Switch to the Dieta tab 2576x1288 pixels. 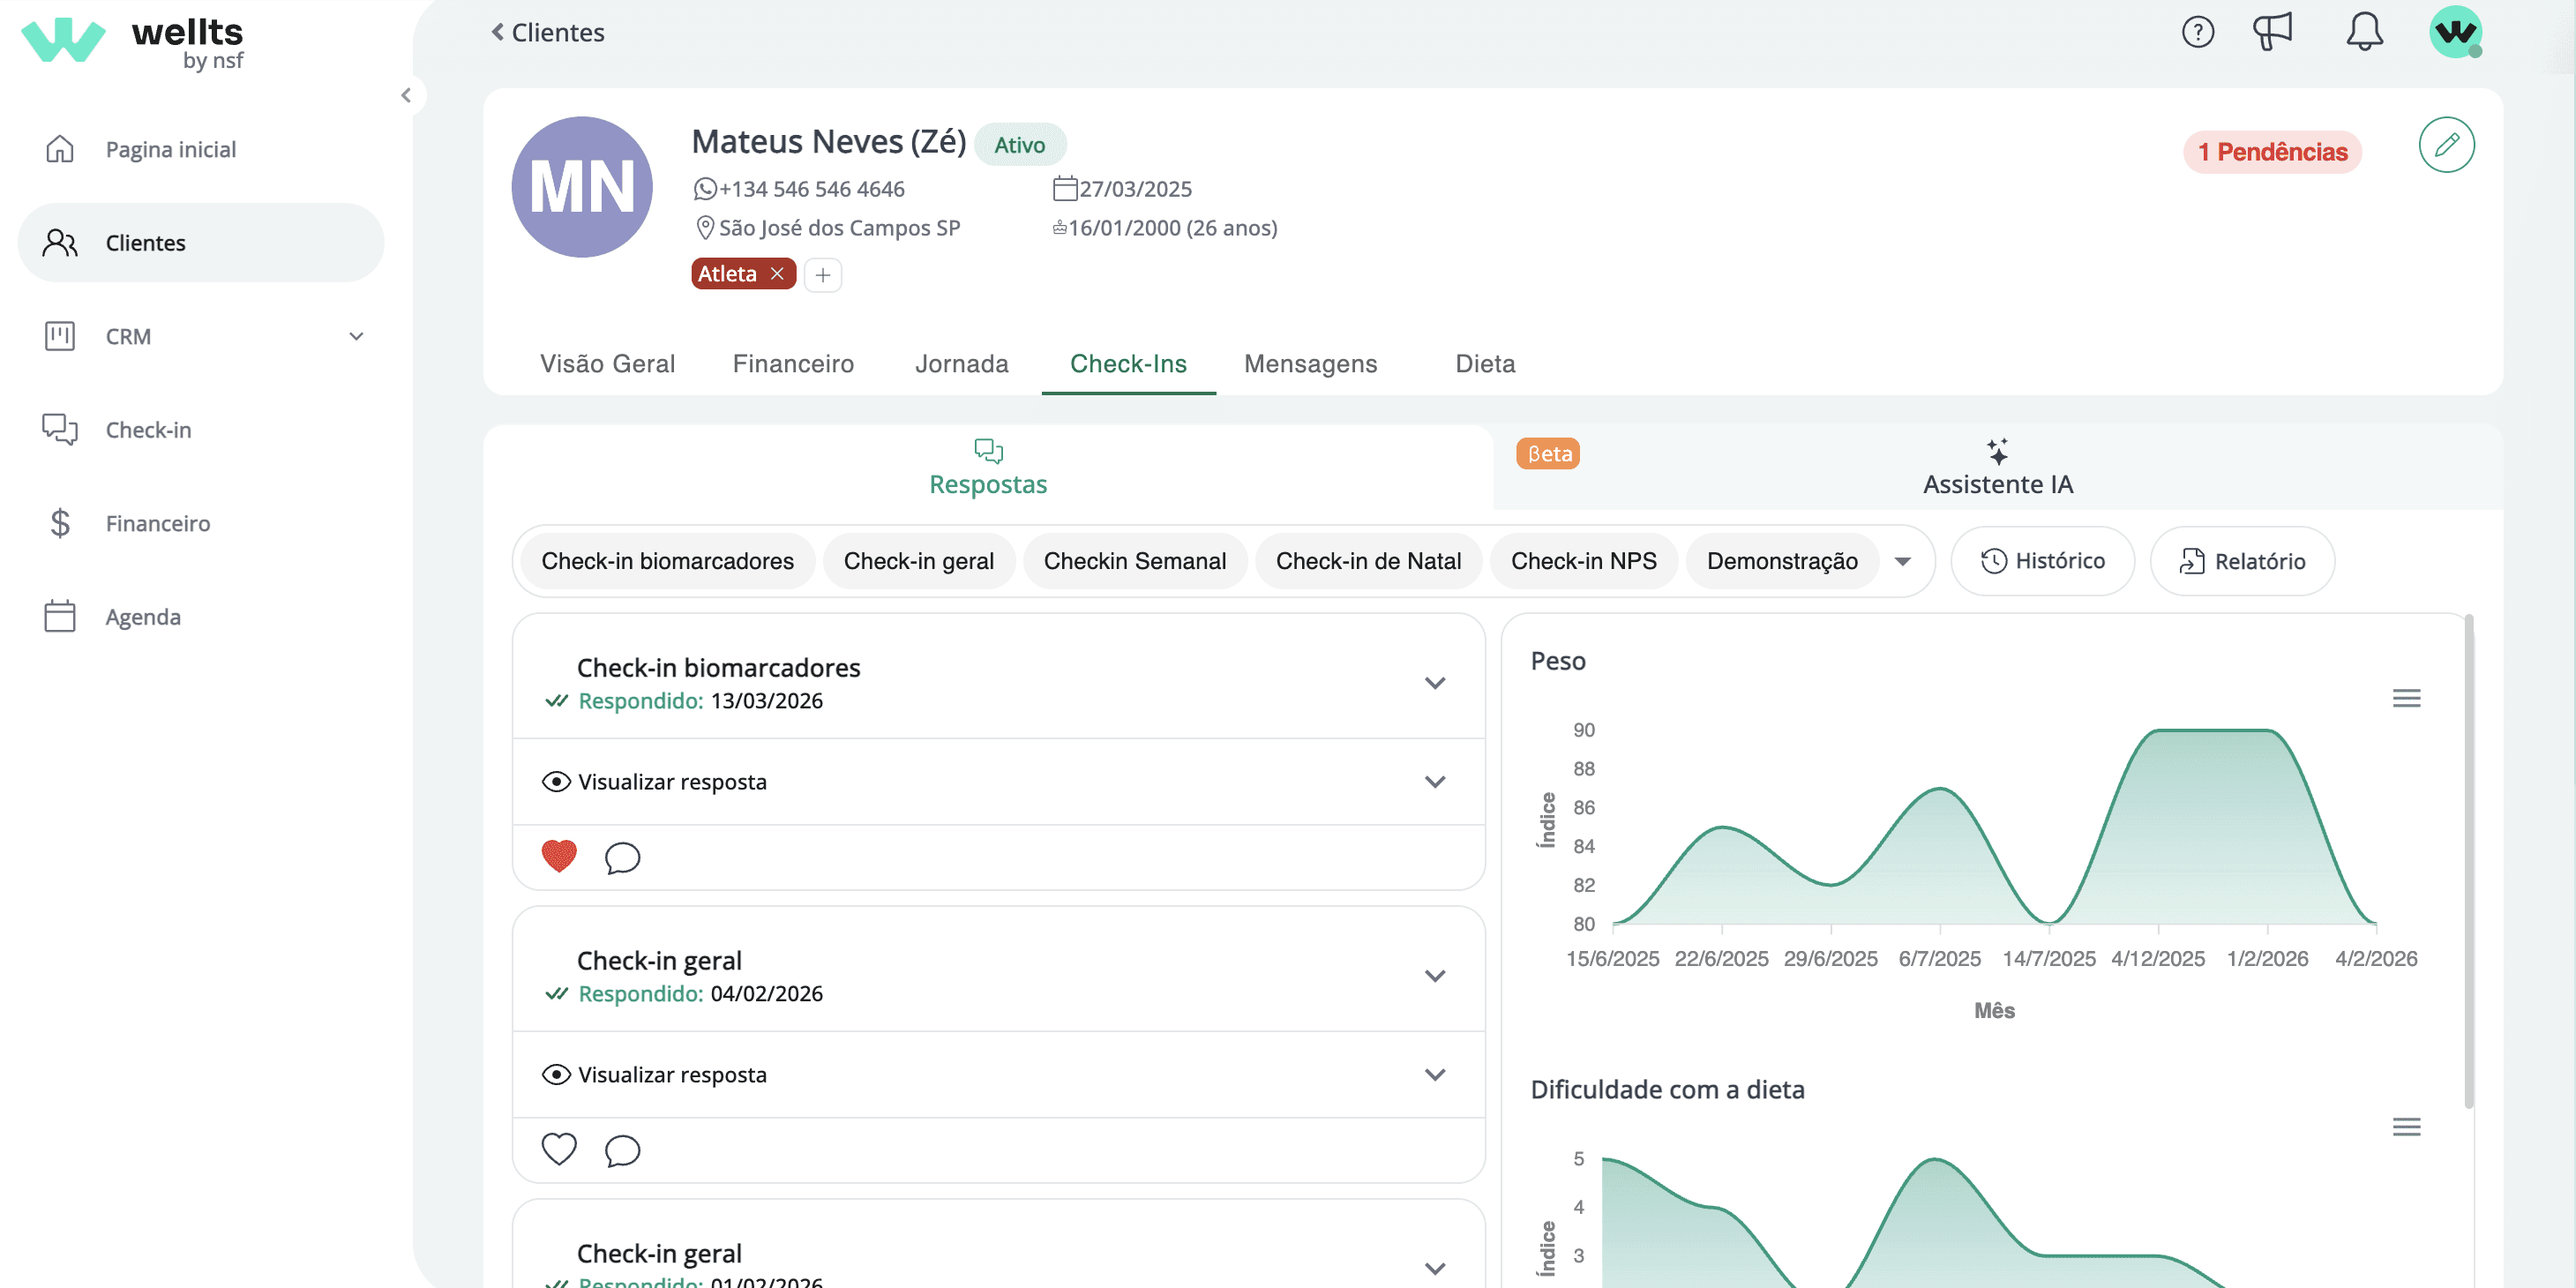pyautogui.click(x=1485, y=364)
